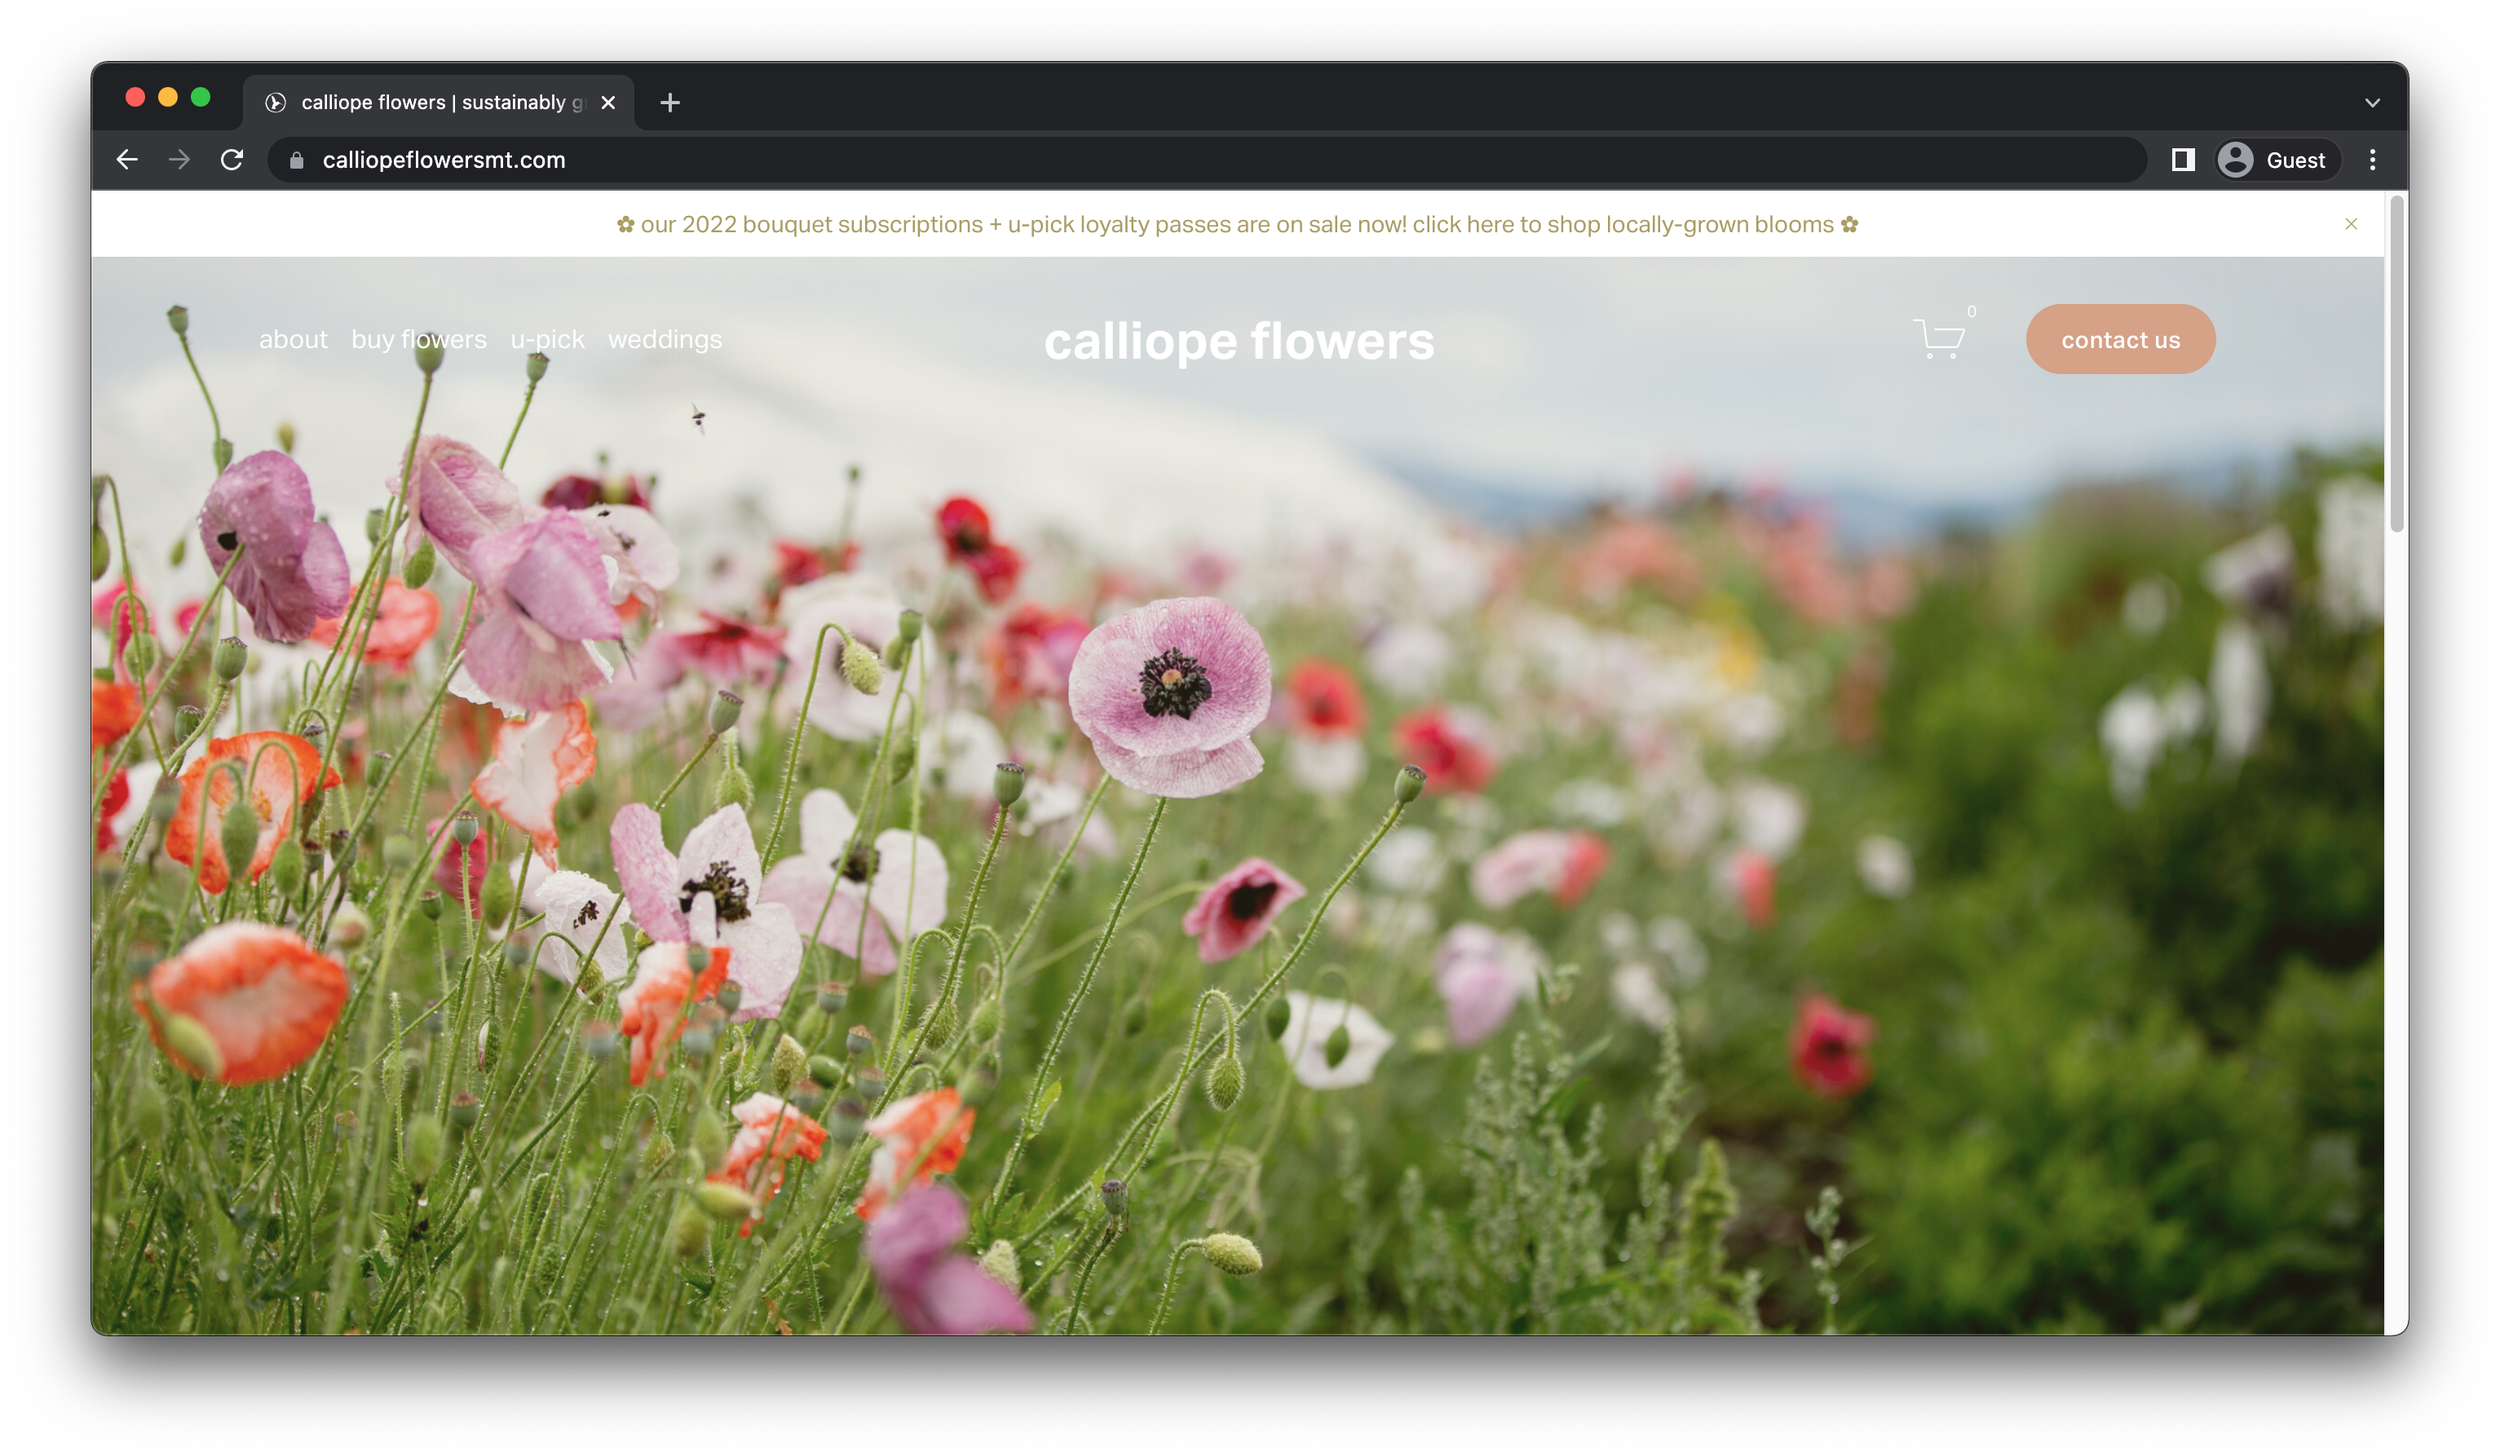Screen dimensions: 2500x1456
Task: Go to the u-pick page
Action: click(547, 340)
